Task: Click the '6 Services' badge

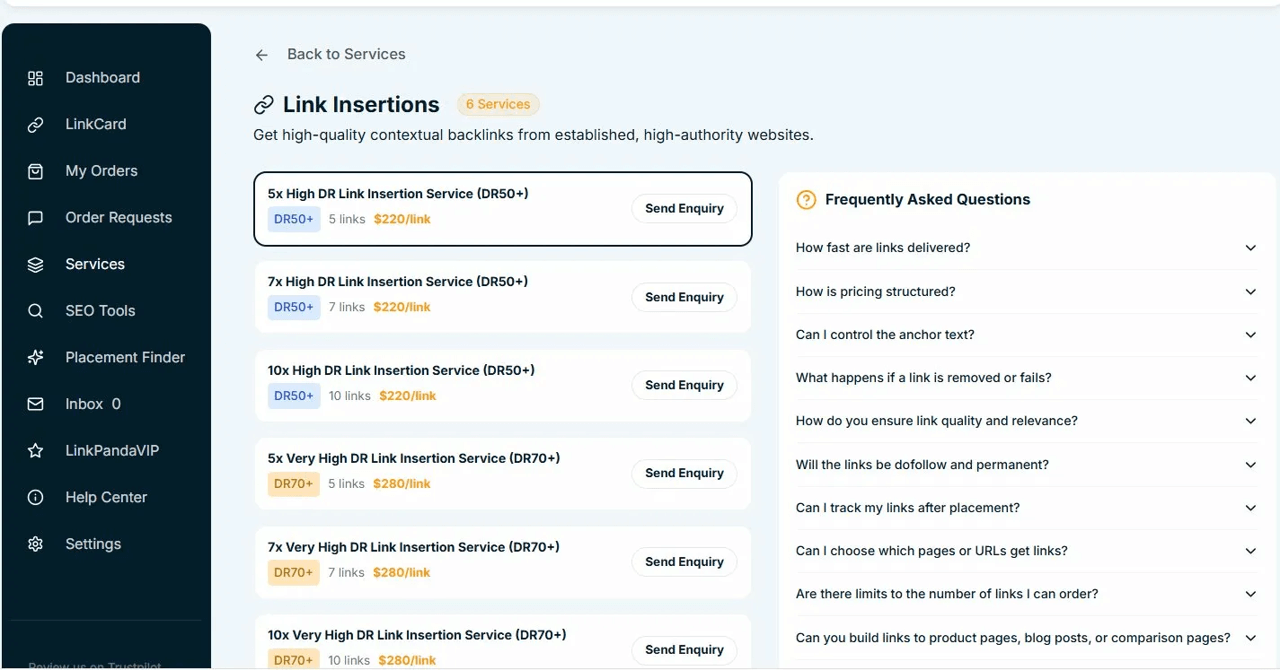Action: click(x=498, y=104)
